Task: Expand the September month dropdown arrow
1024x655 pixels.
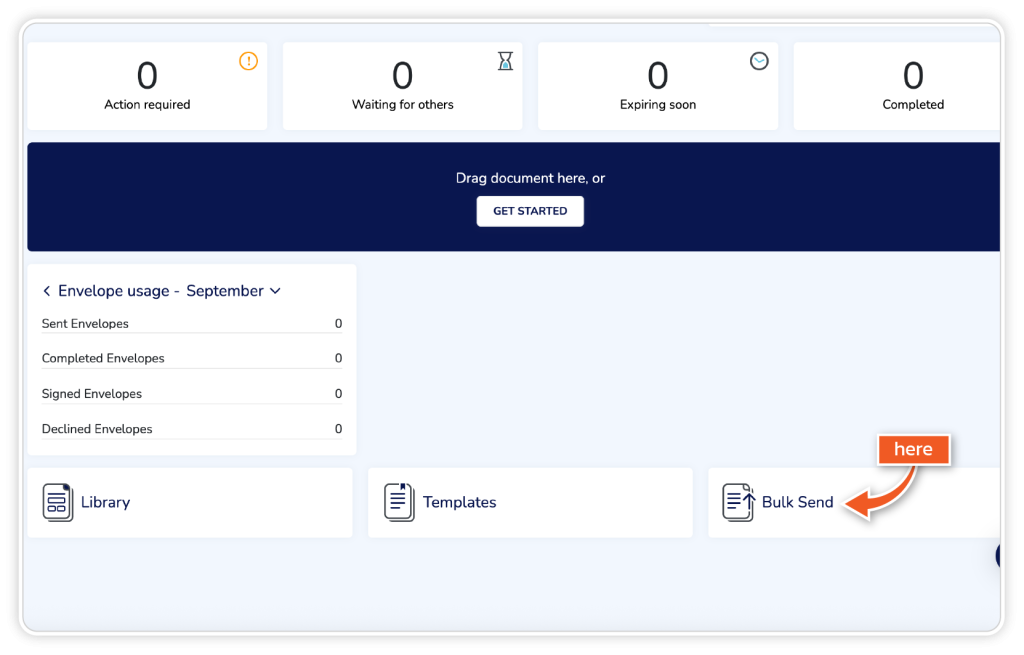Action: 276,291
